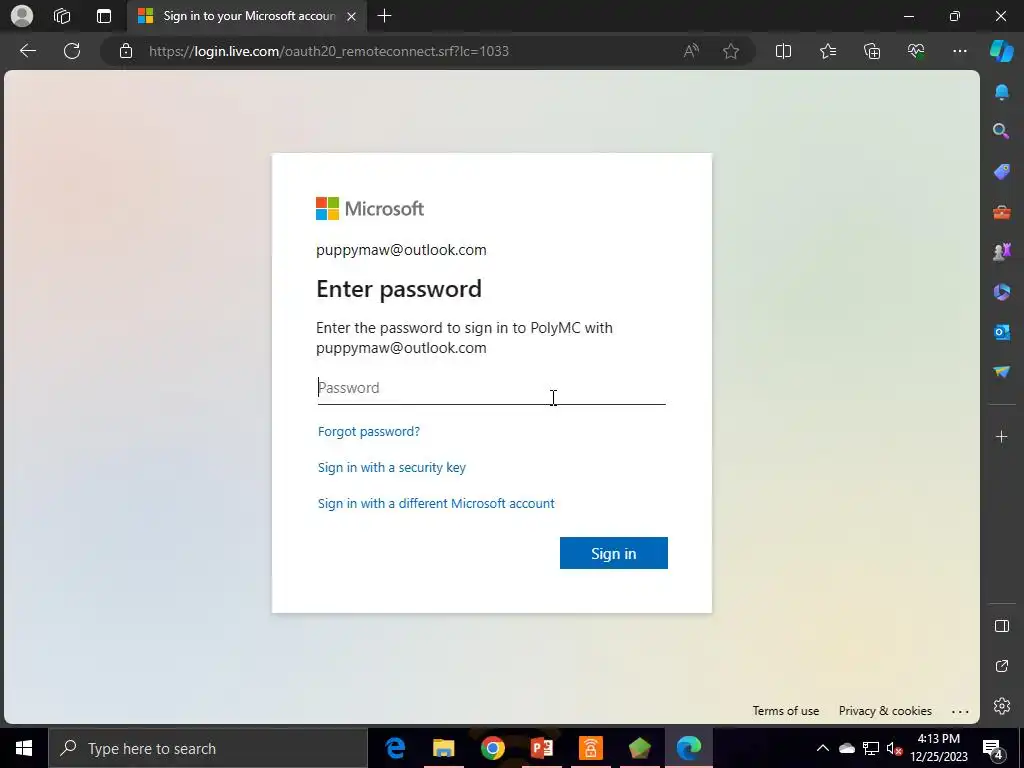Sign in with a different Microsoft account
The width and height of the screenshot is (1024, 768).
436,504
